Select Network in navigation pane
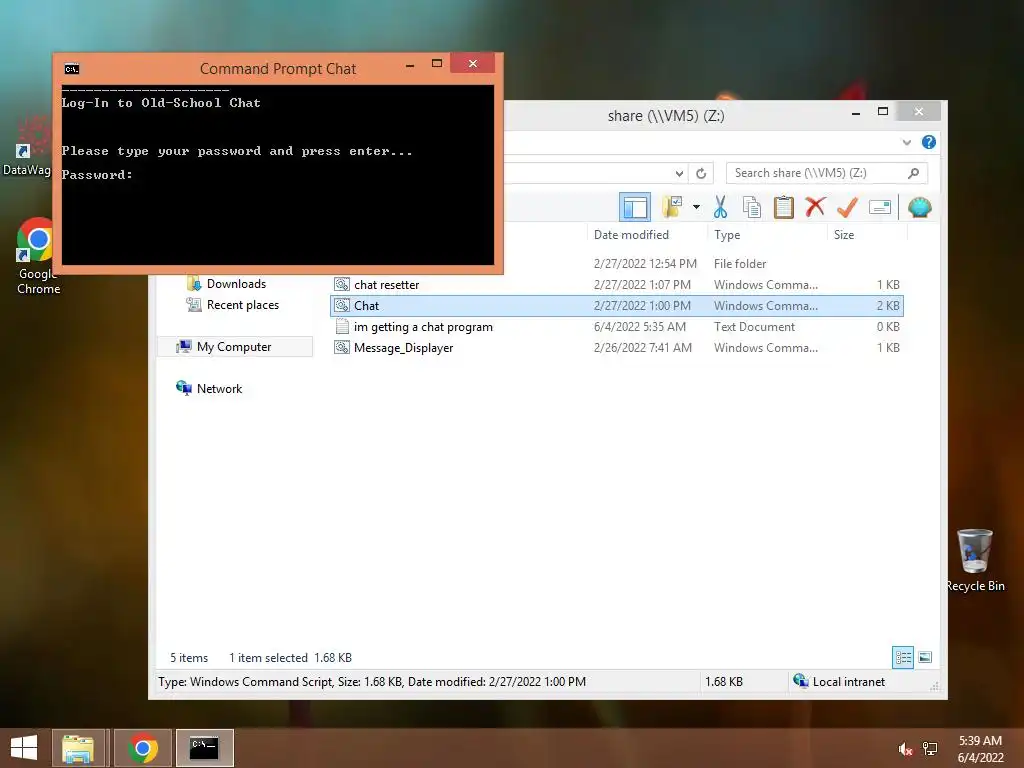1024x768 pixels. click(209, 389)
